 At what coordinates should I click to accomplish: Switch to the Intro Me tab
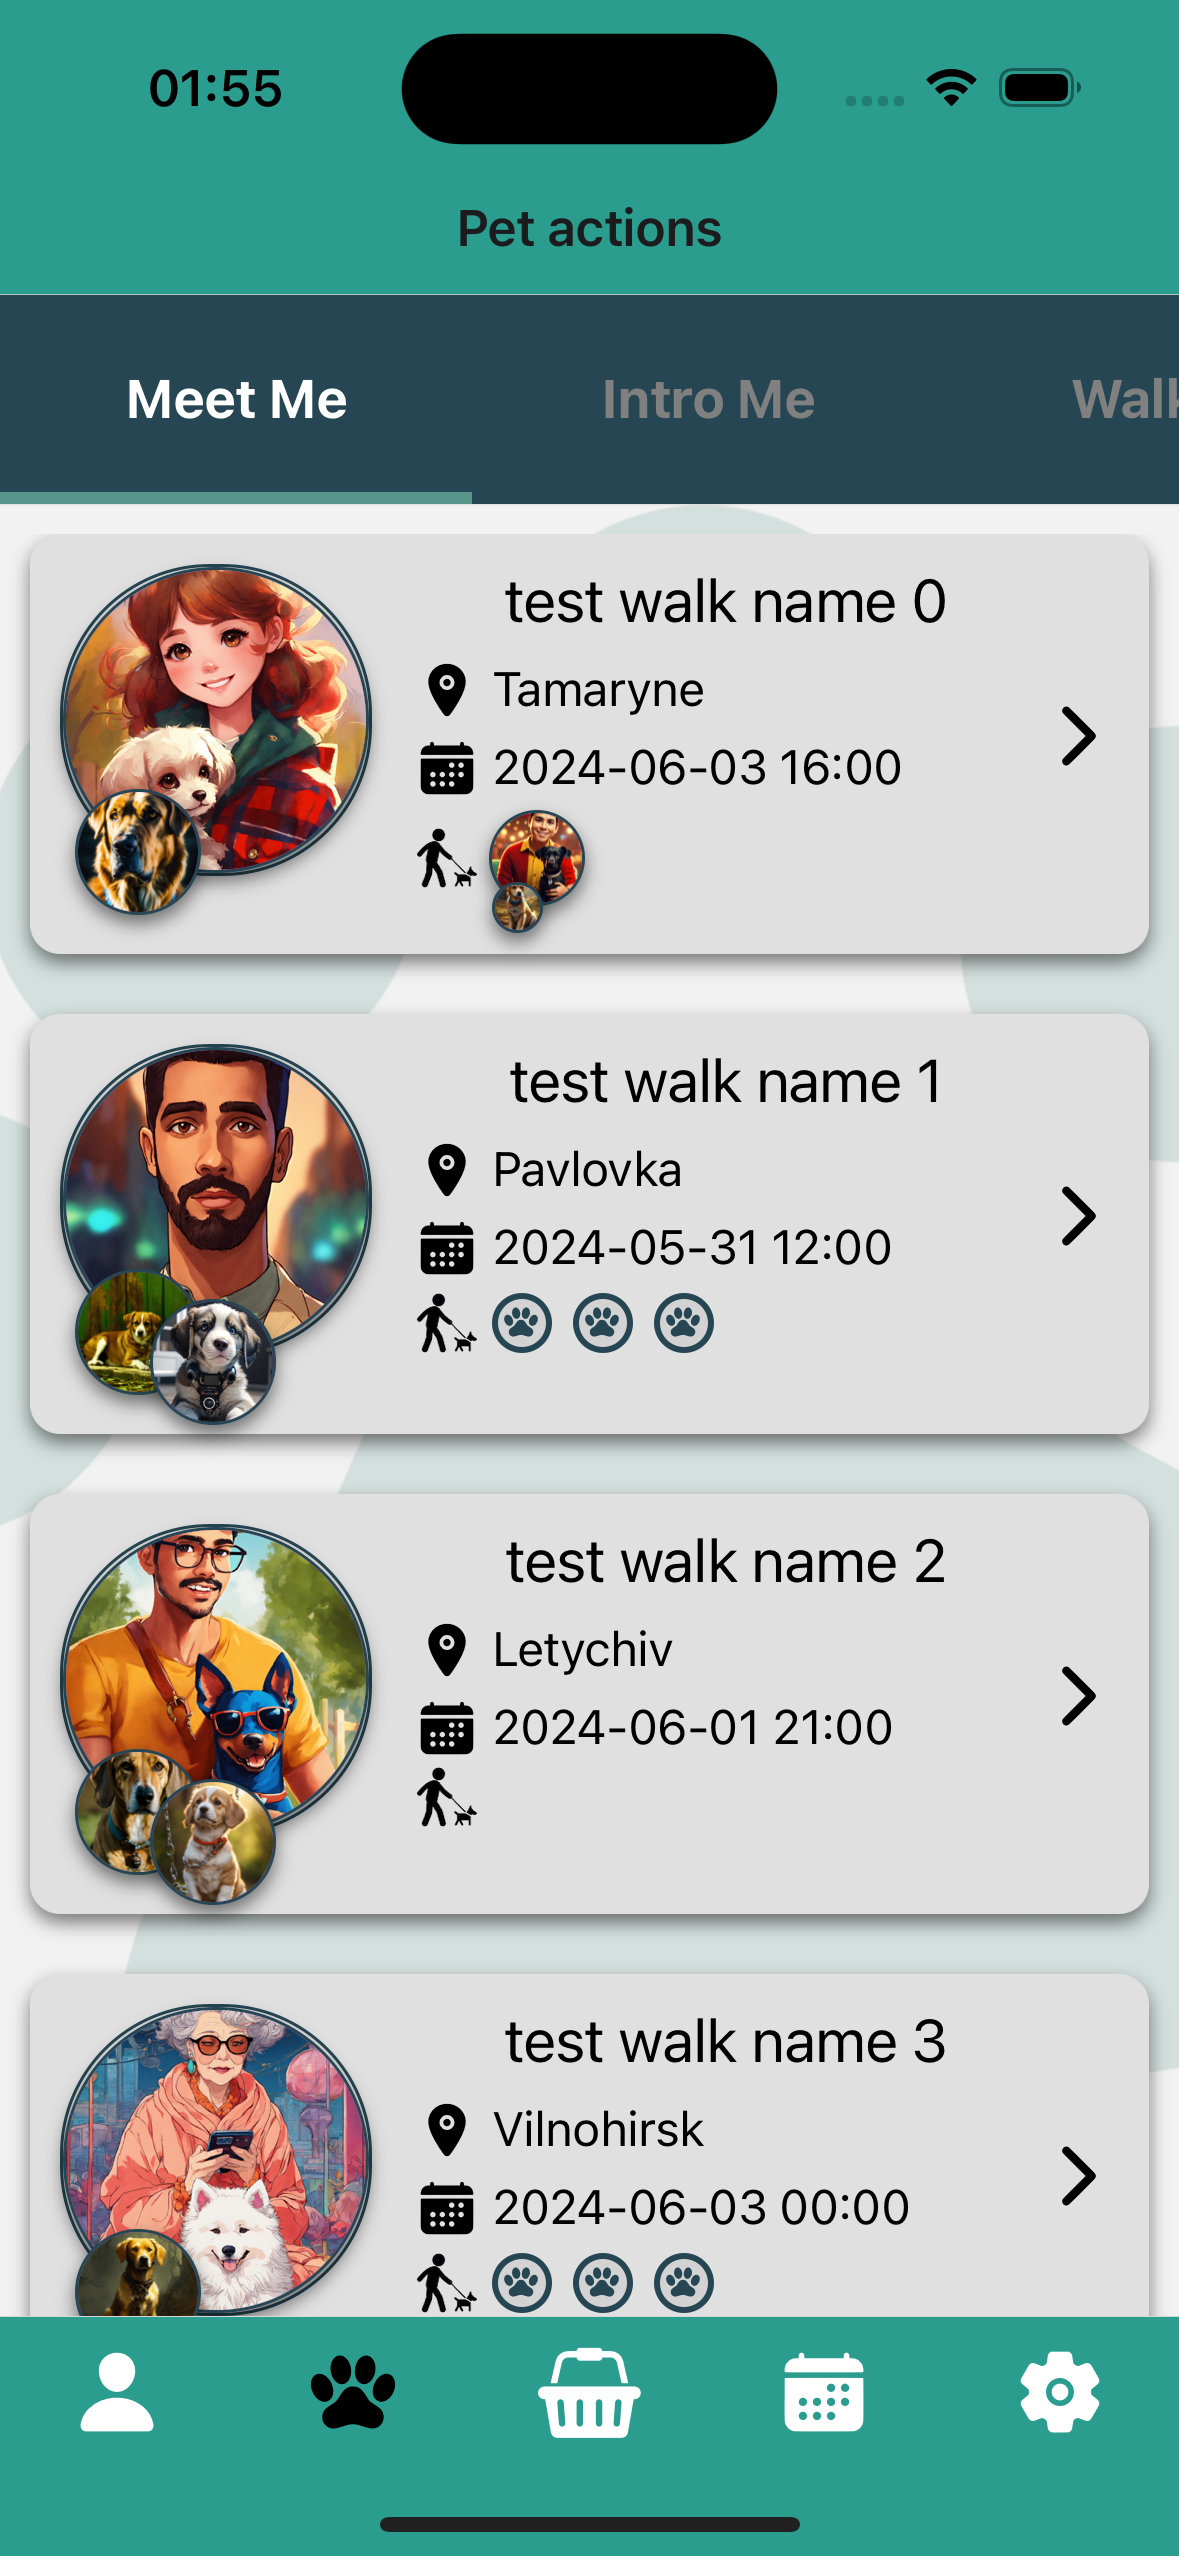708,400
